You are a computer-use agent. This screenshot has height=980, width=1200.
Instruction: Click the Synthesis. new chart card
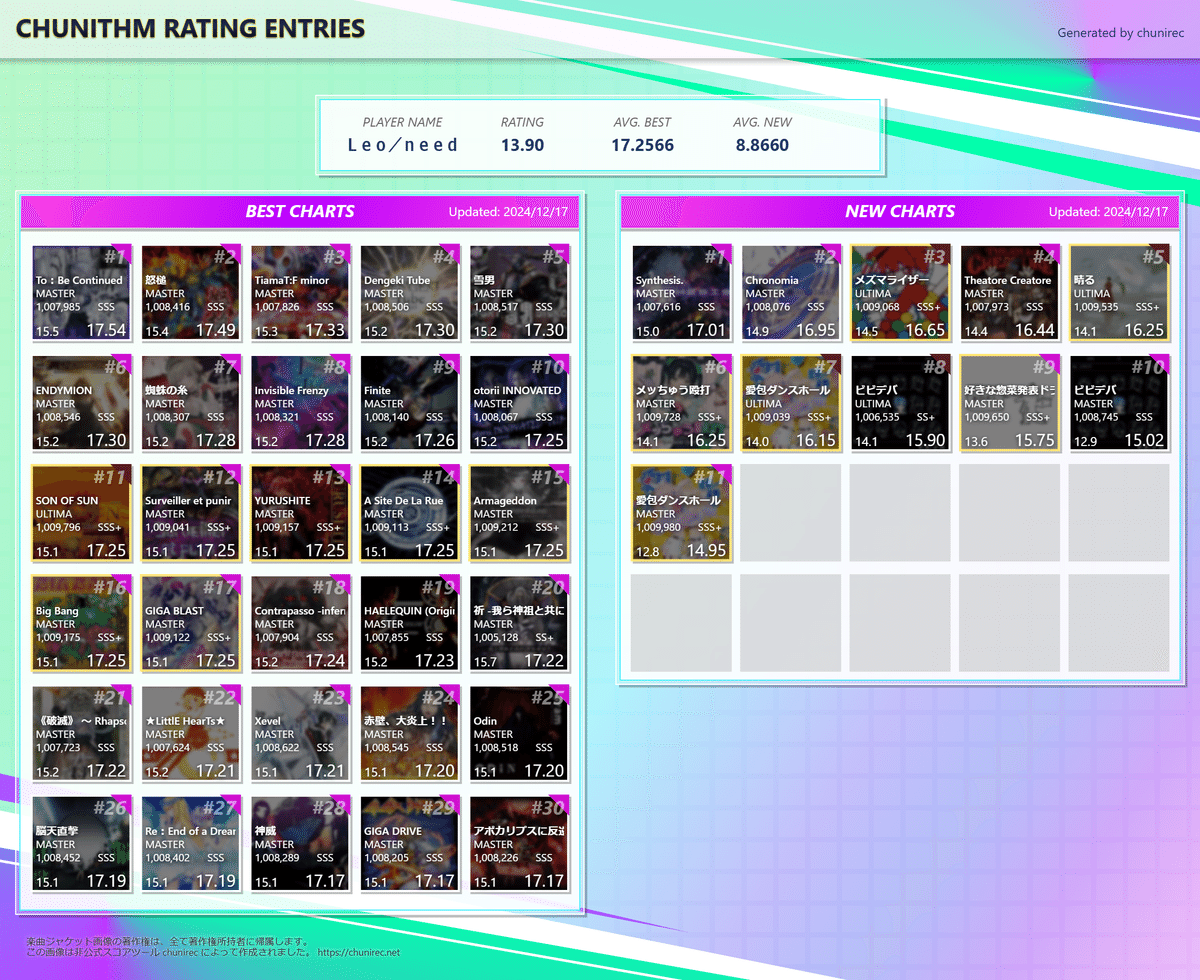682,293
